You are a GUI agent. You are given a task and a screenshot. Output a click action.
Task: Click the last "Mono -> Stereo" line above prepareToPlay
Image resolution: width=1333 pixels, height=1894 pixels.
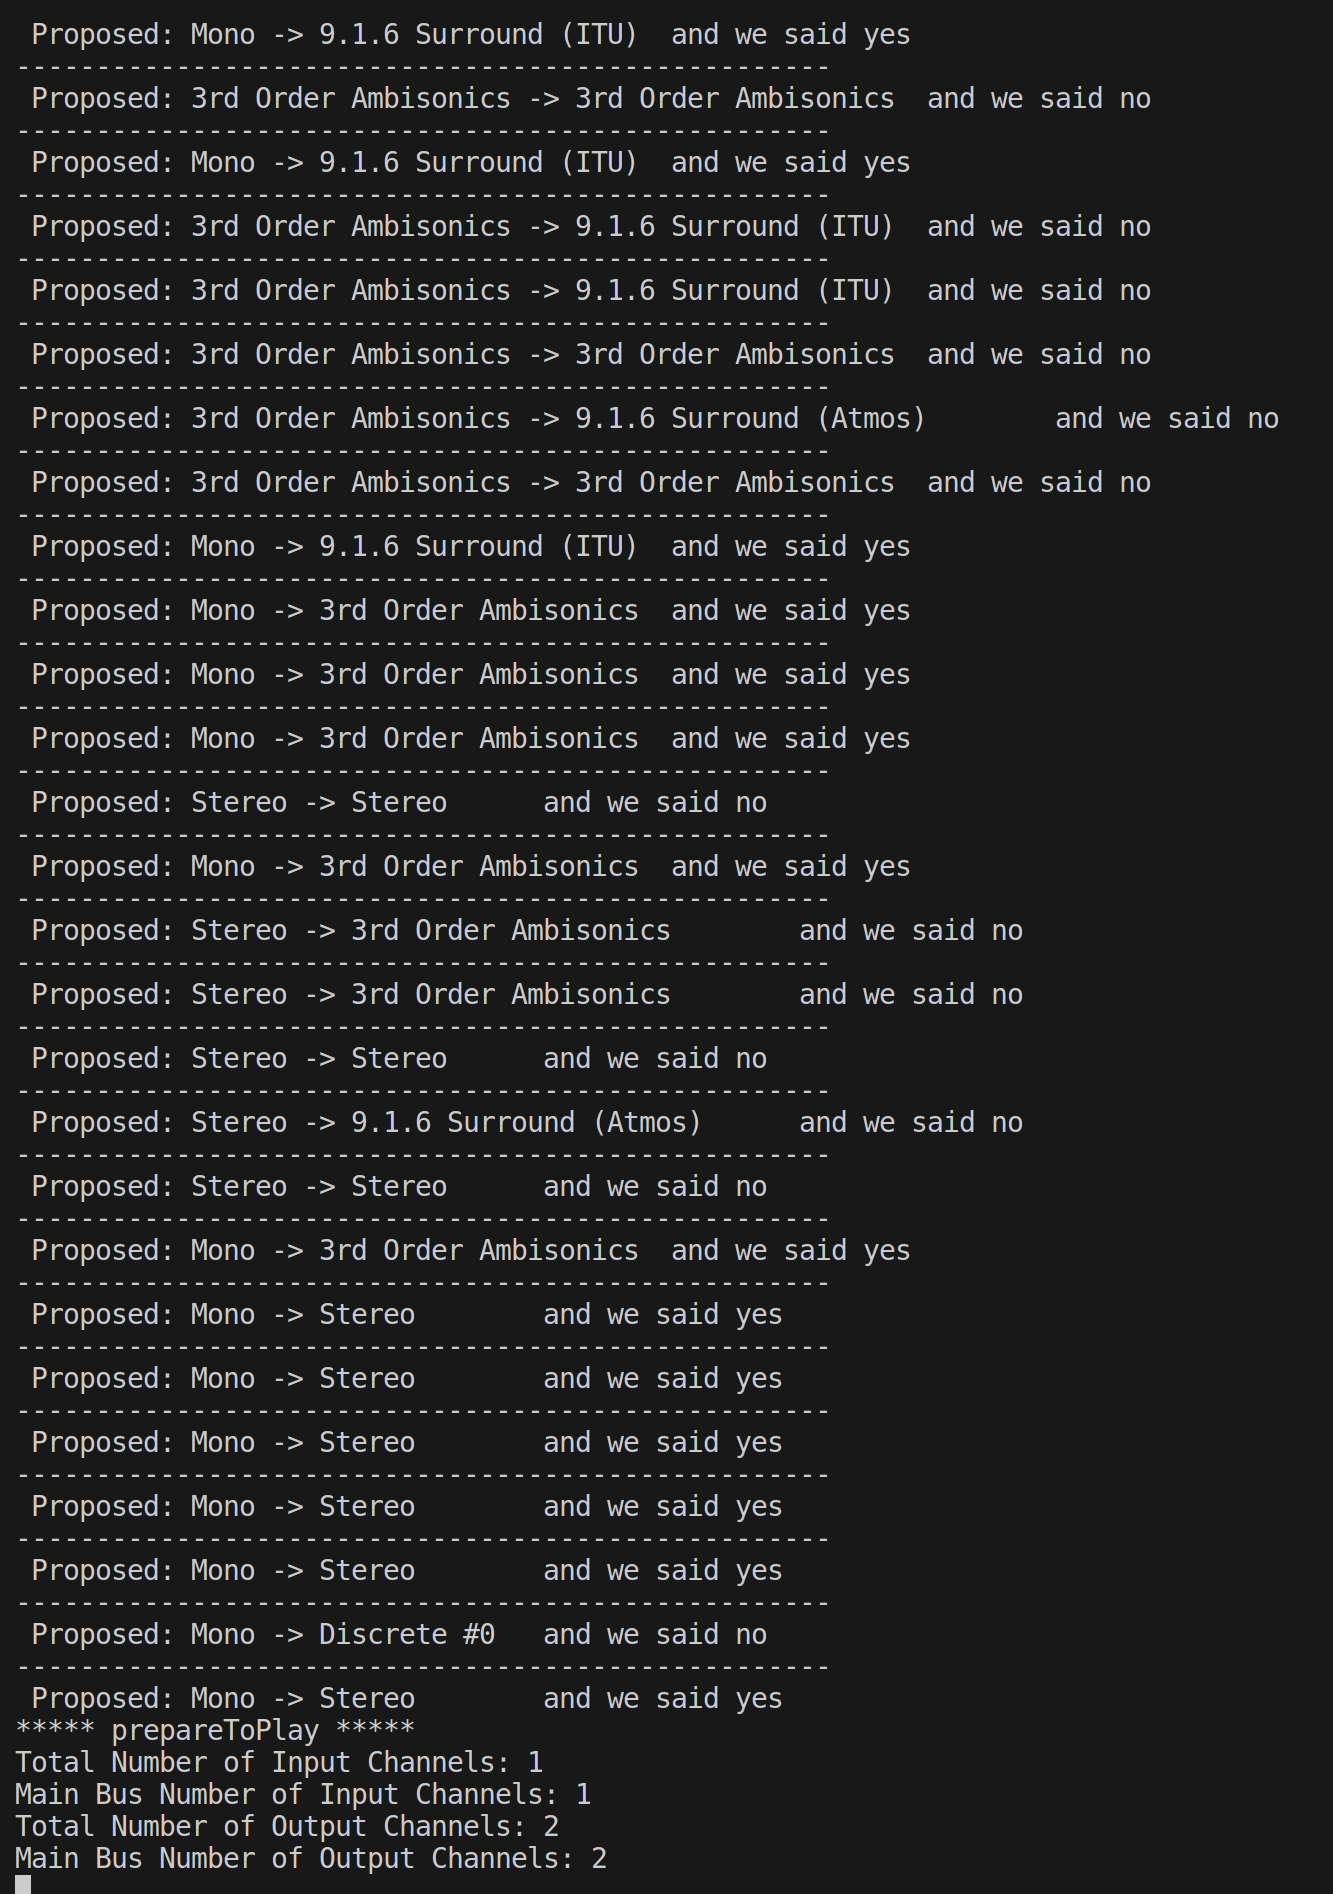coord(302,1698)
